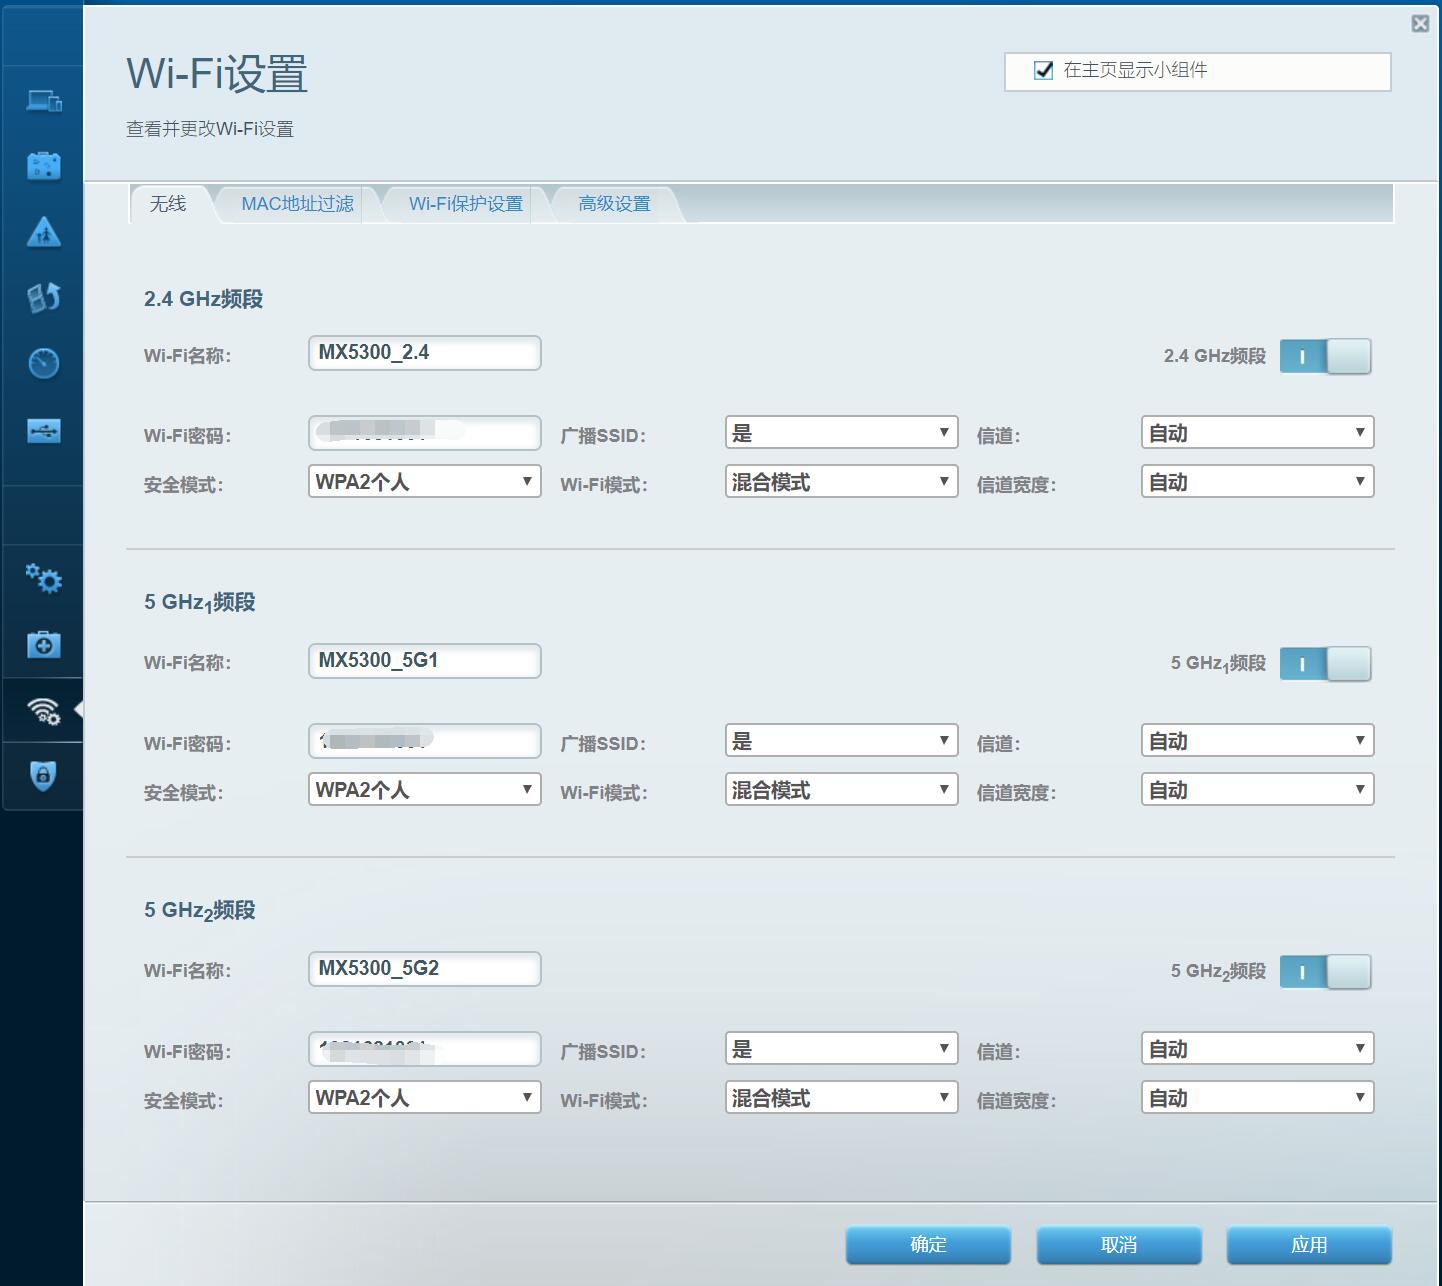The image size is (1442, 1286).
Task: Select the security shield icon
Action: click(x=43, y=776)
